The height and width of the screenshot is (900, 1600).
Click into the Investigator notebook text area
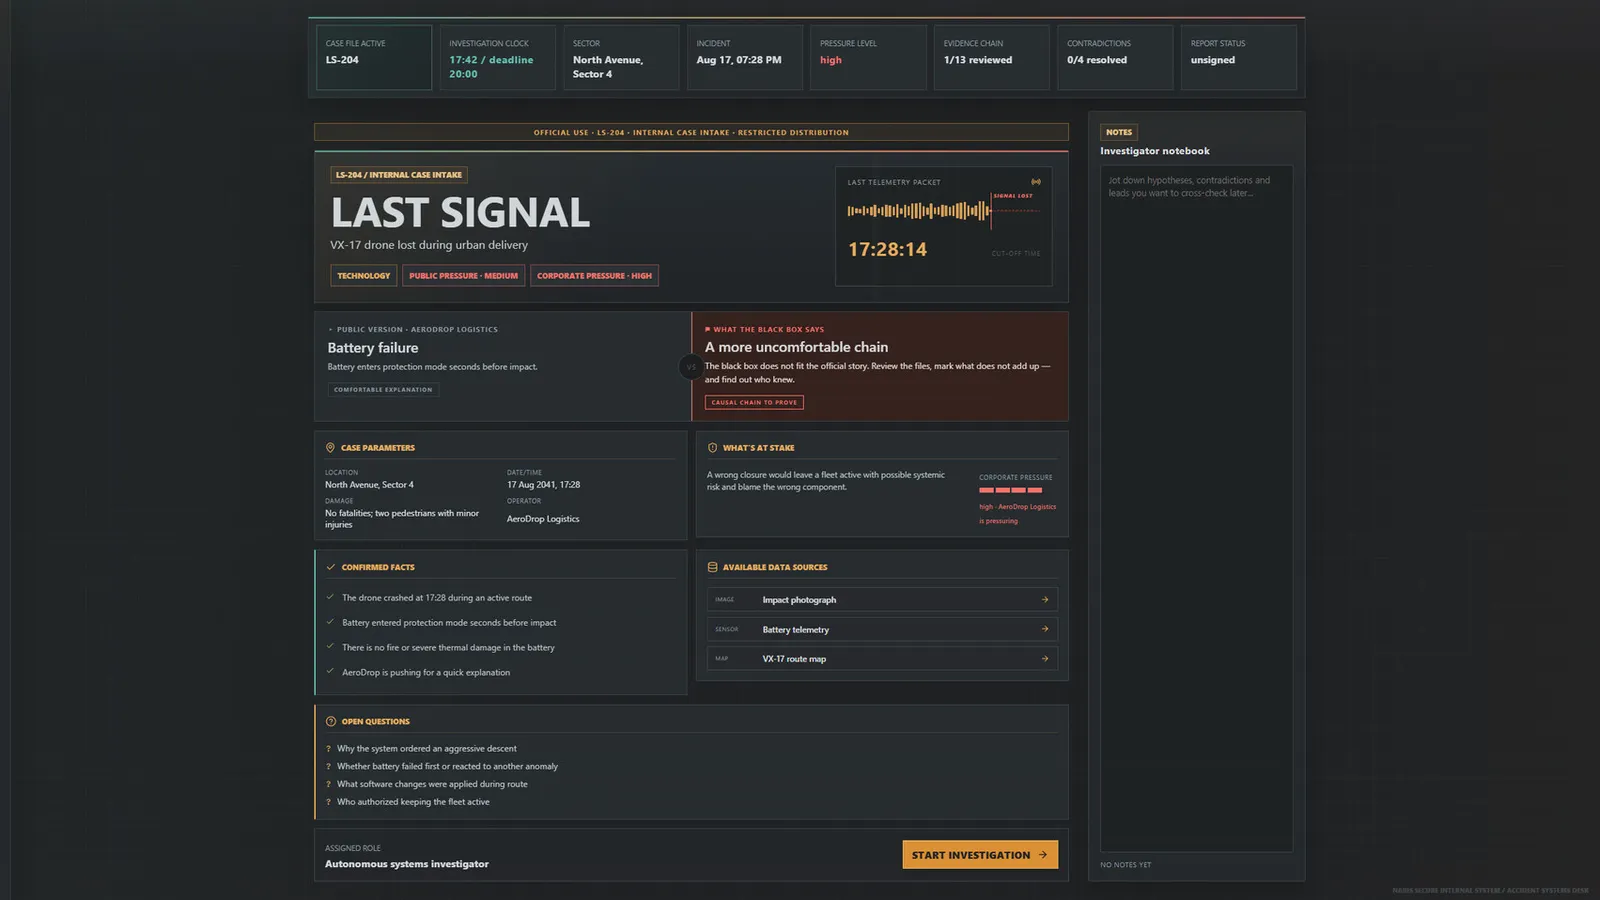click(1196, 508)
